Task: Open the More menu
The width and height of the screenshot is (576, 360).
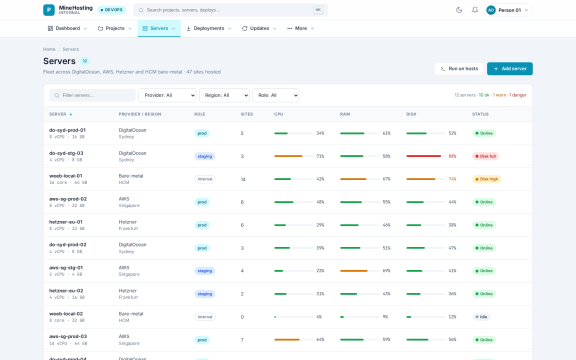Action: [x=300, y=28]
